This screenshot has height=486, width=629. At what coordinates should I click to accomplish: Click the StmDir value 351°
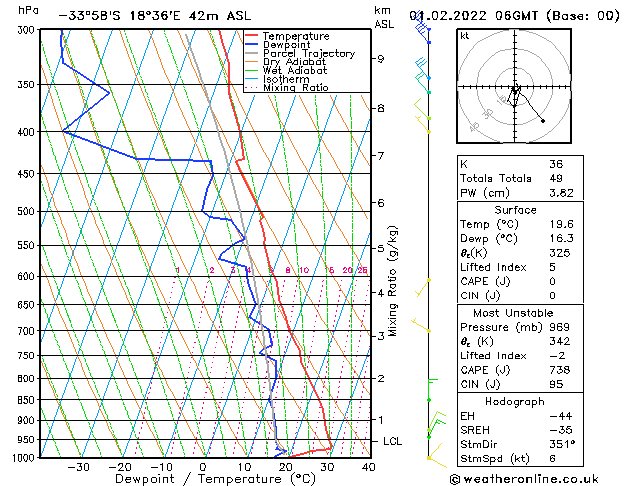tap(562, 444)
